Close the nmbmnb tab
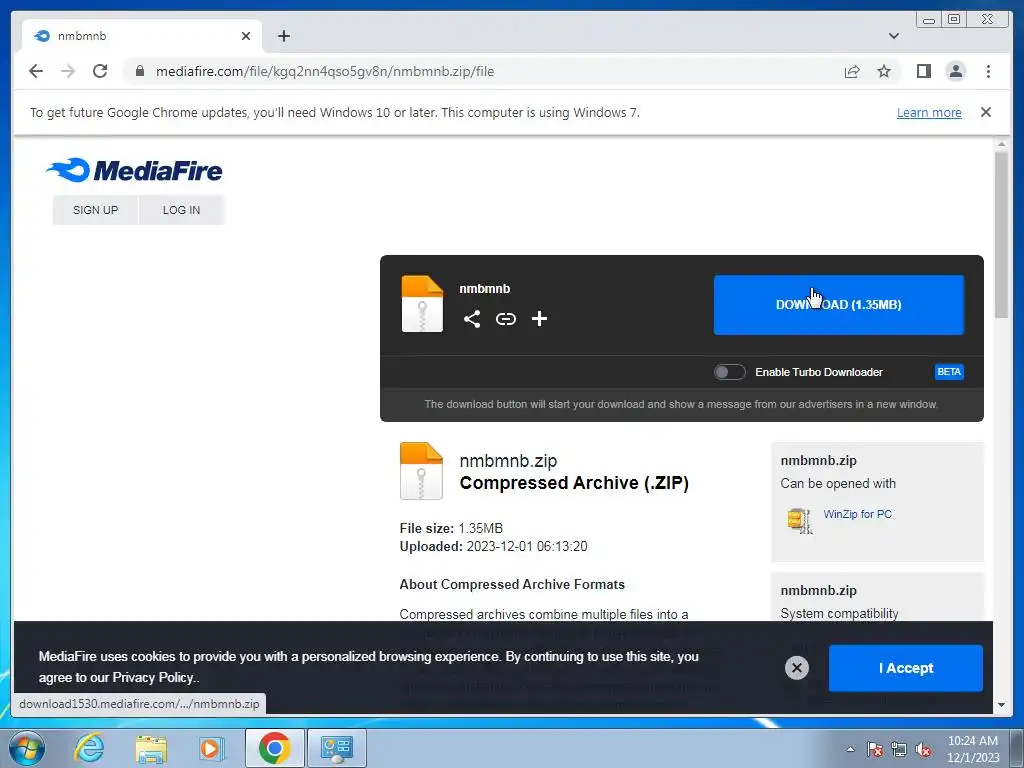This screenshot has width=1024, height=768. 246,36
